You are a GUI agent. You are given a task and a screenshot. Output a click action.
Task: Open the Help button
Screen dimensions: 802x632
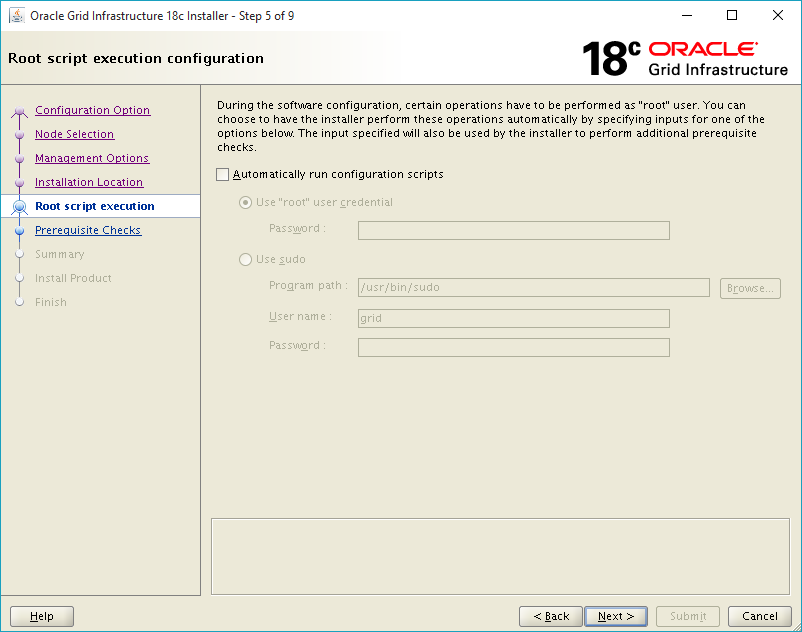tap(42, 616)
